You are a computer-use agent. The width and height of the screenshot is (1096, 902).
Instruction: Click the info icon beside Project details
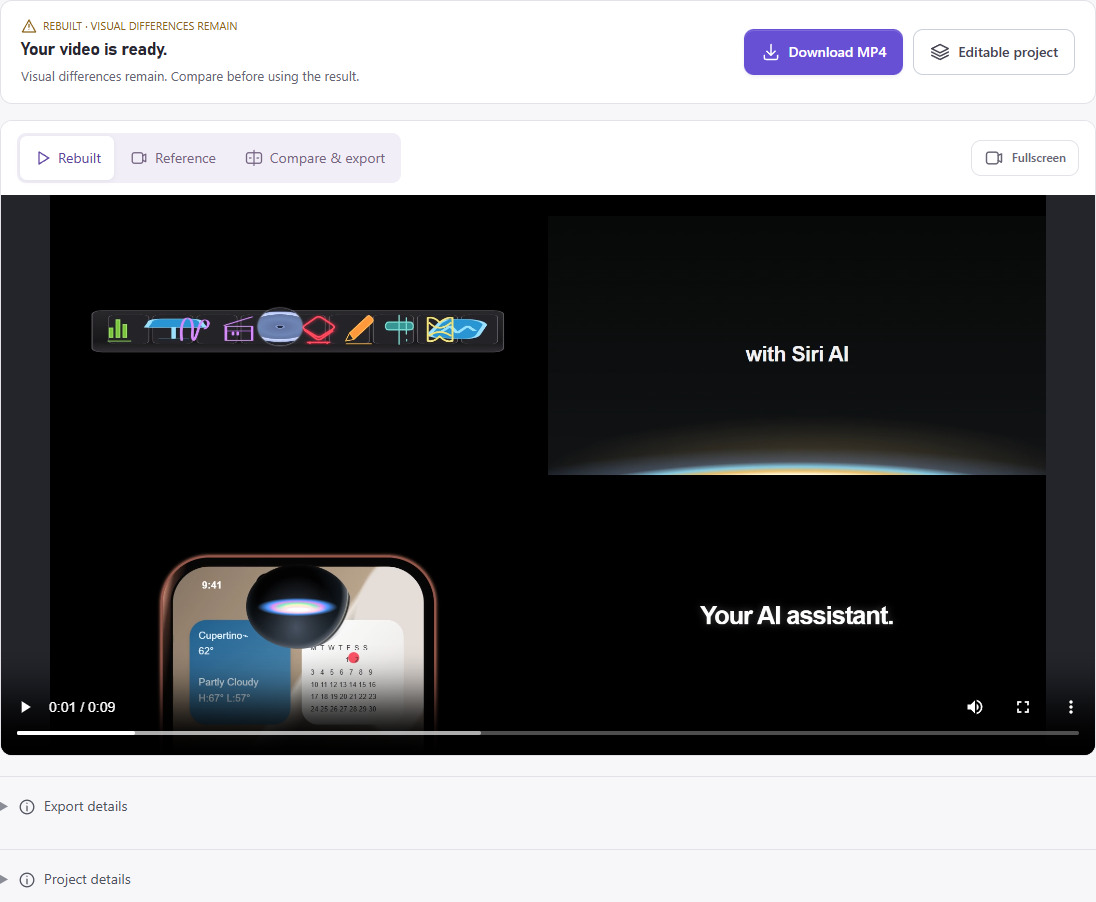[x=27, y=880]
